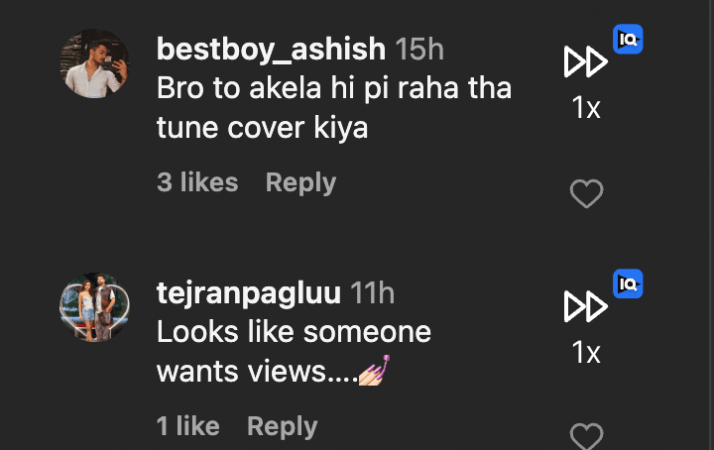Click the comment text "Bro to akela hi pi raha tha"
This screenshot has height=450, width=714.
tap(334, 88)
